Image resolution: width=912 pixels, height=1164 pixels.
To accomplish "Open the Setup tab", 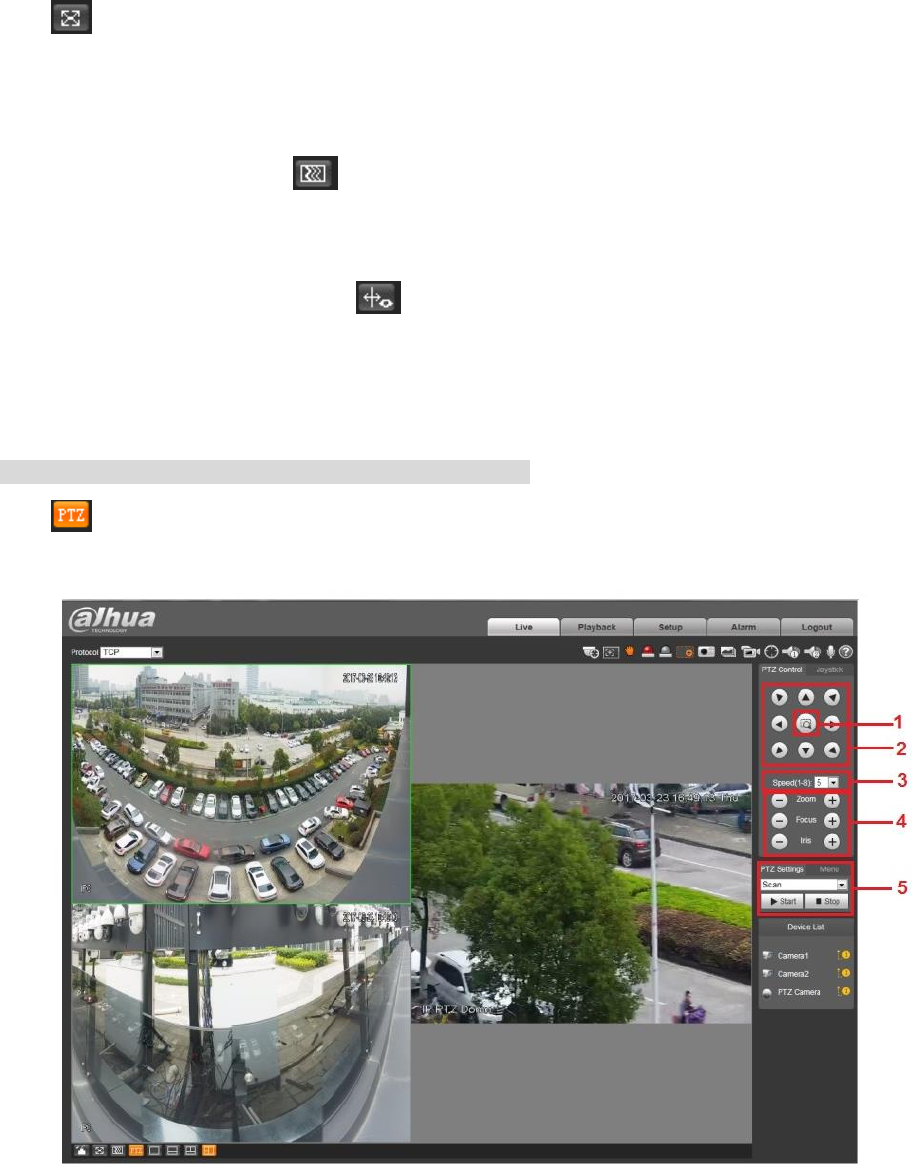I will click(x=670, y=627).
